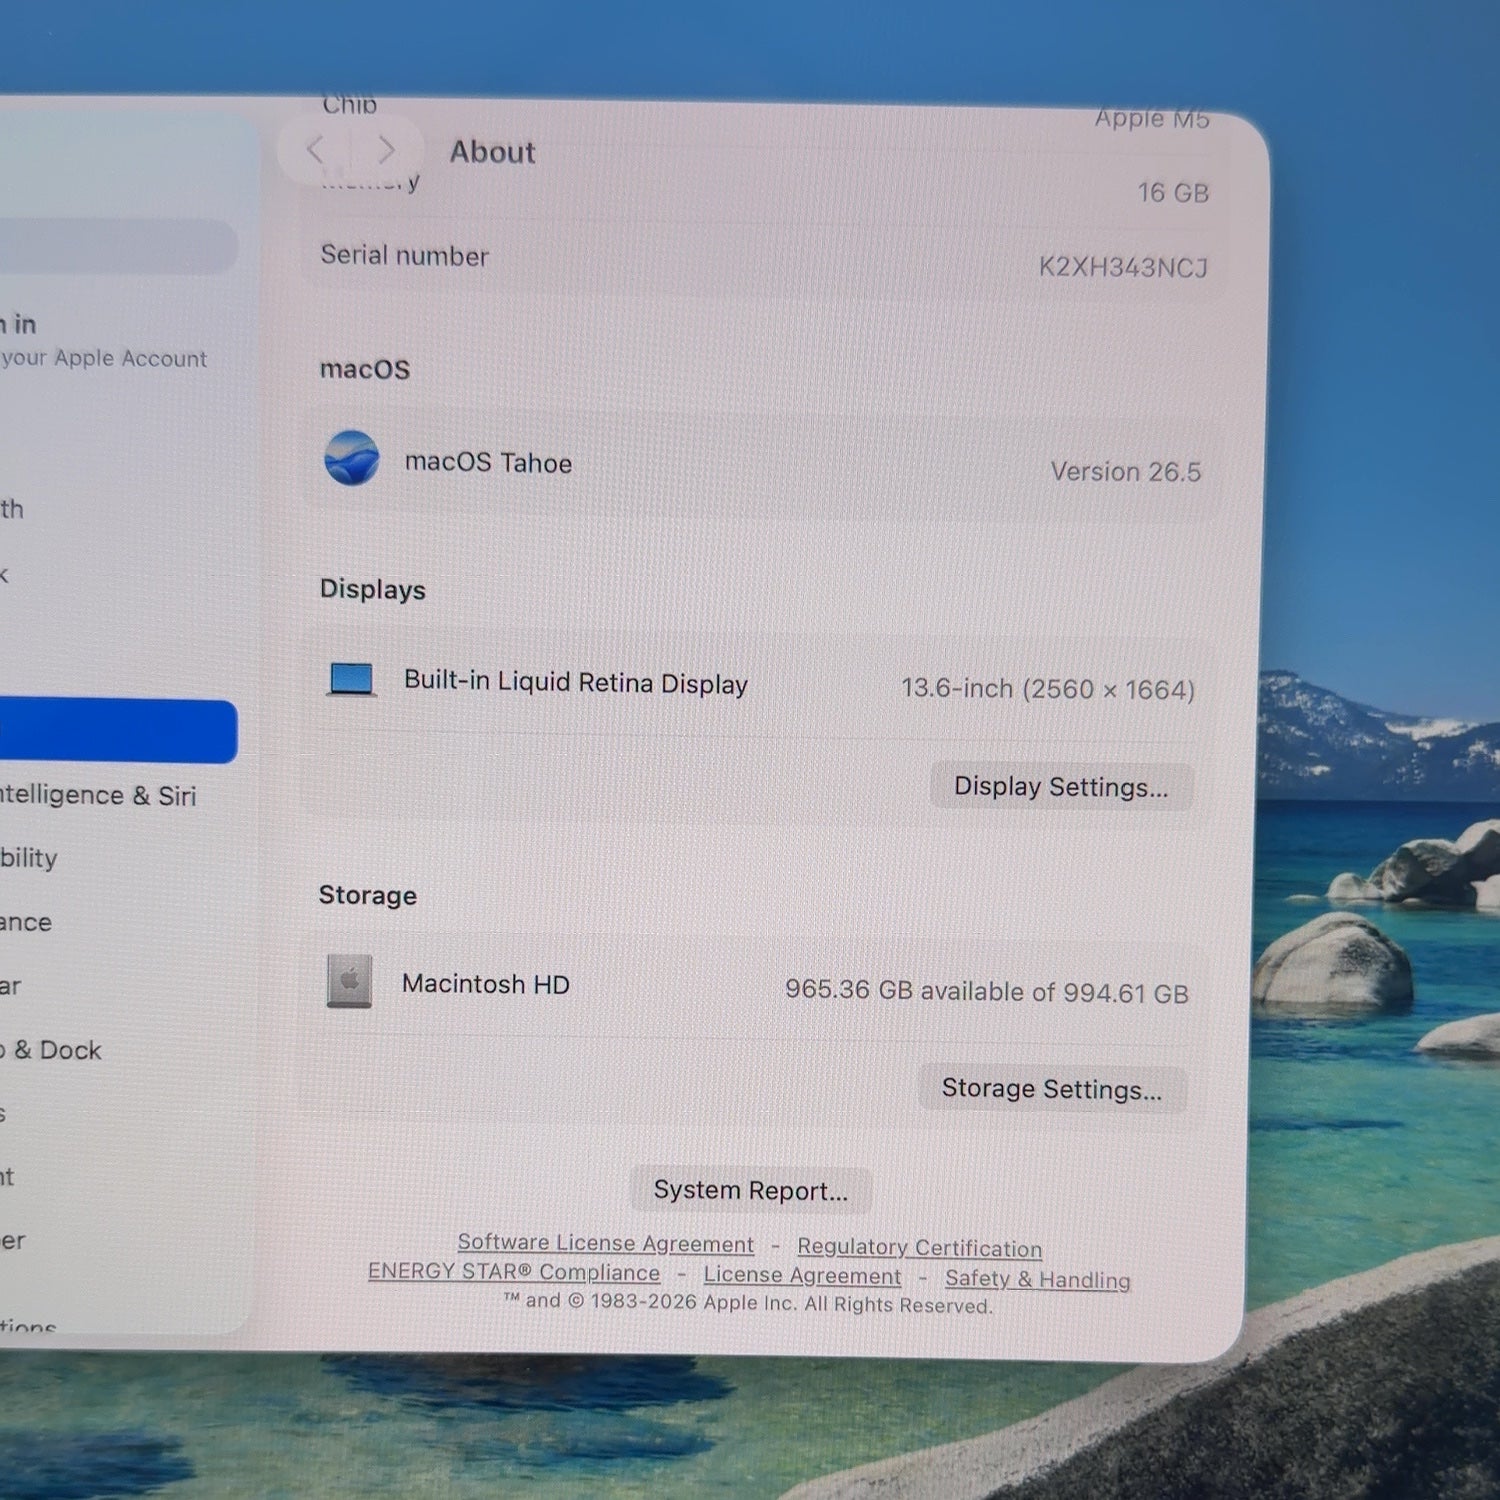
Task: Open the Accessibility sidebar item
Action: pos(29,858)
